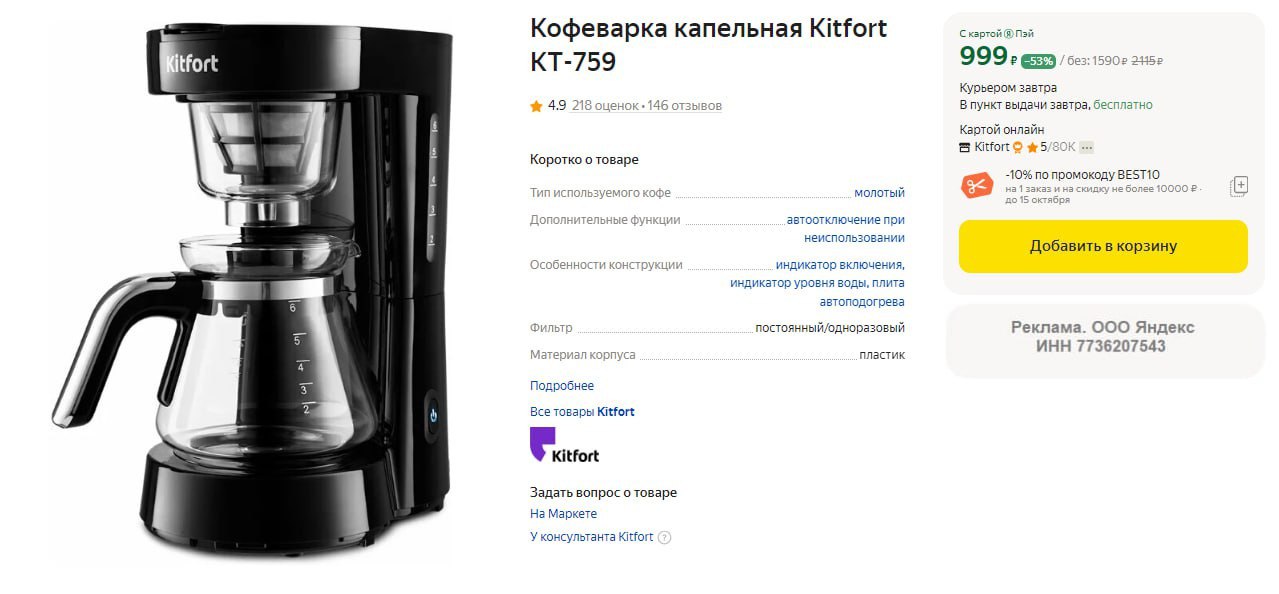Open the seller options three-dots icon

1087,147
